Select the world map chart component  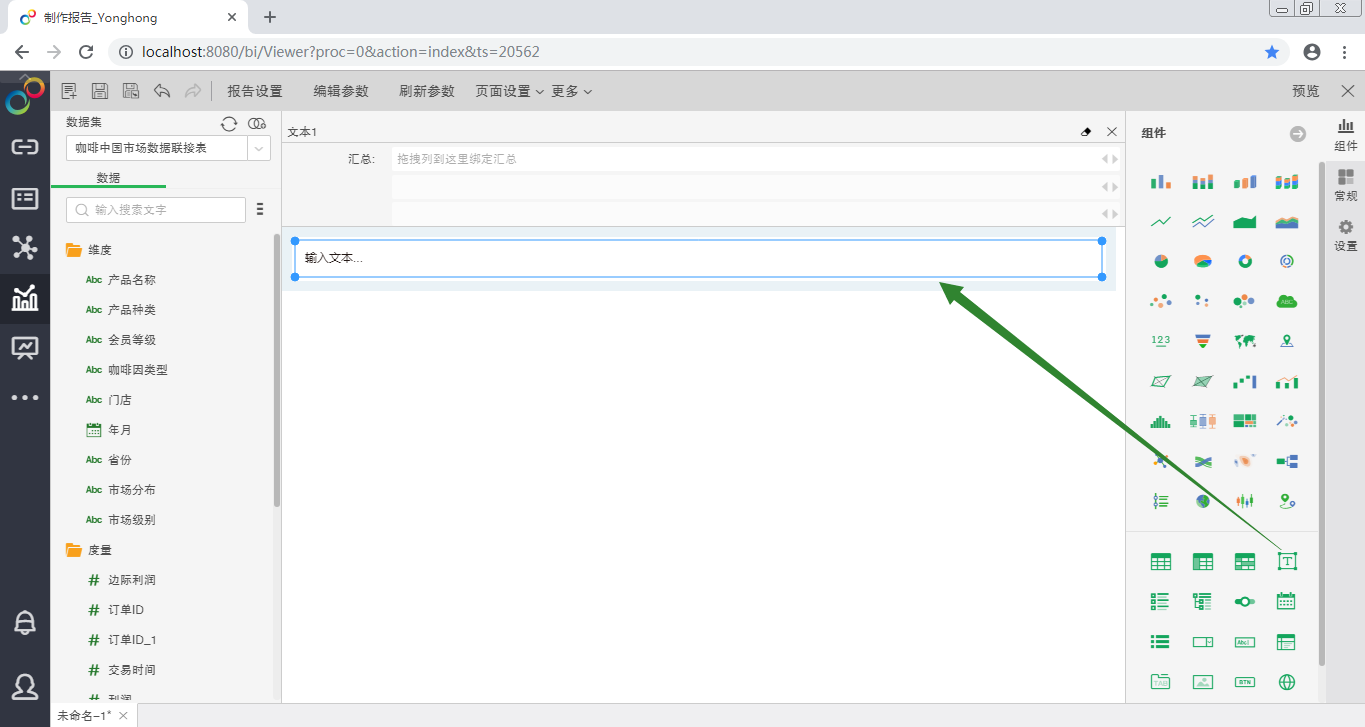click(1245, 341)
